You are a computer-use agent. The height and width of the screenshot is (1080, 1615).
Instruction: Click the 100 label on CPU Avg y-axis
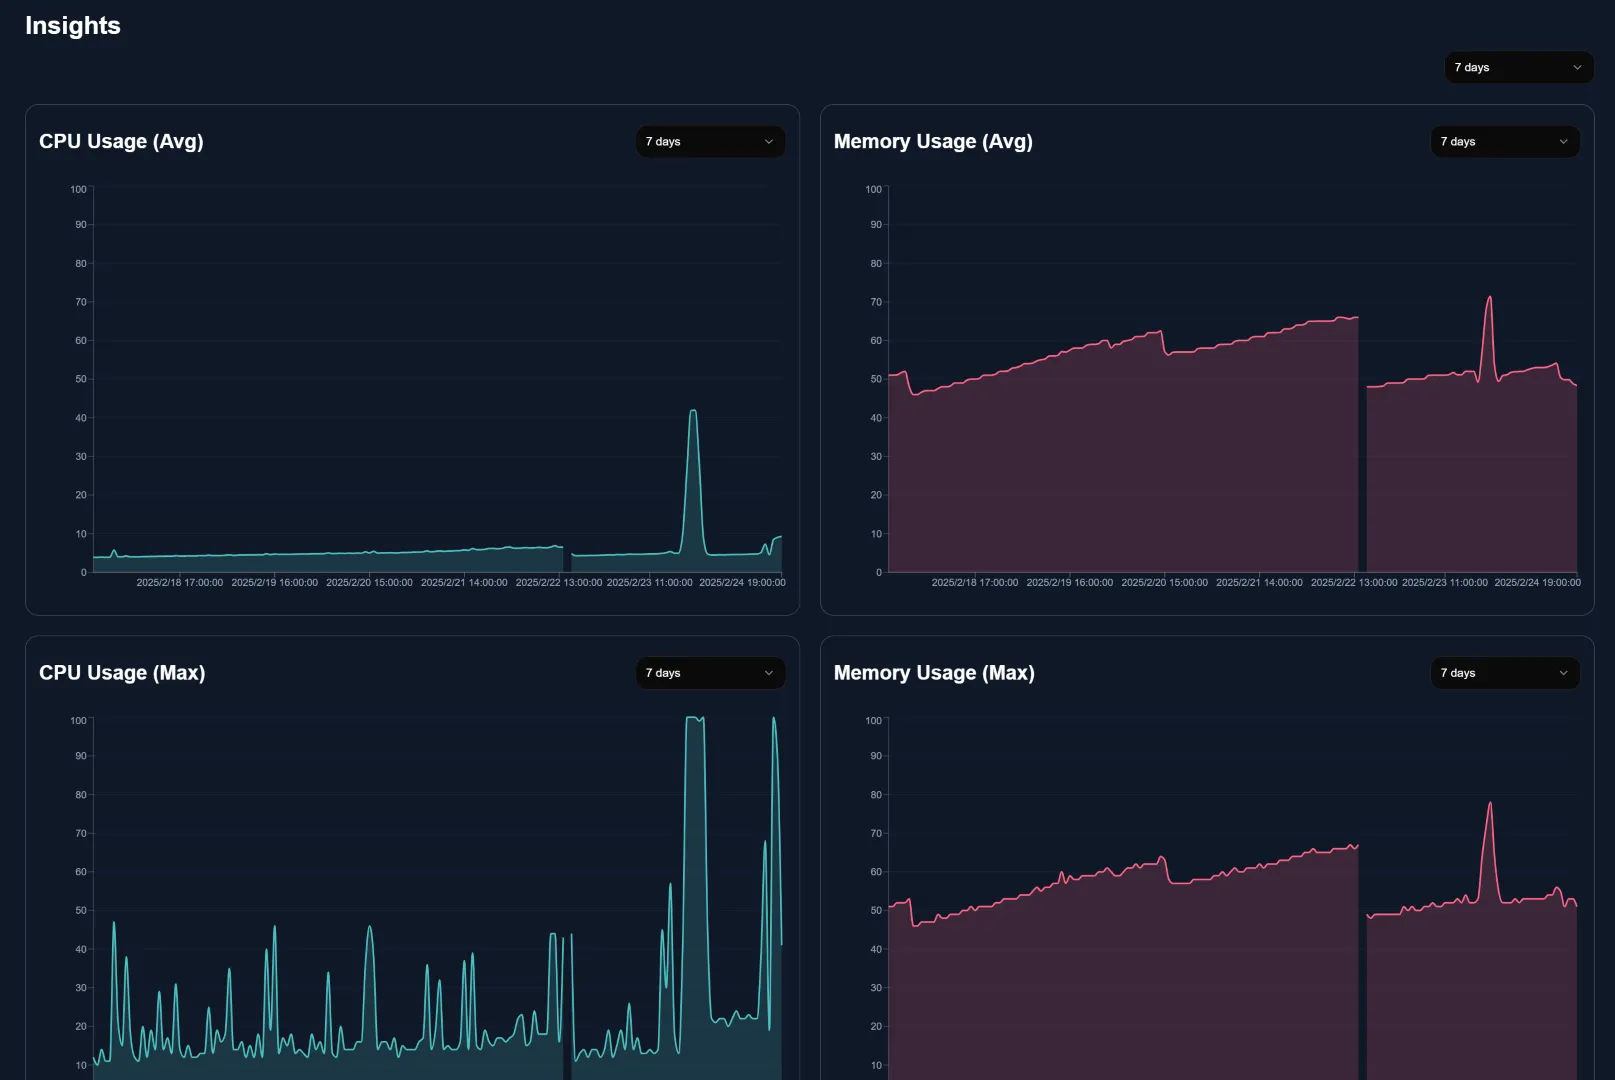click(x=78, y=189)
